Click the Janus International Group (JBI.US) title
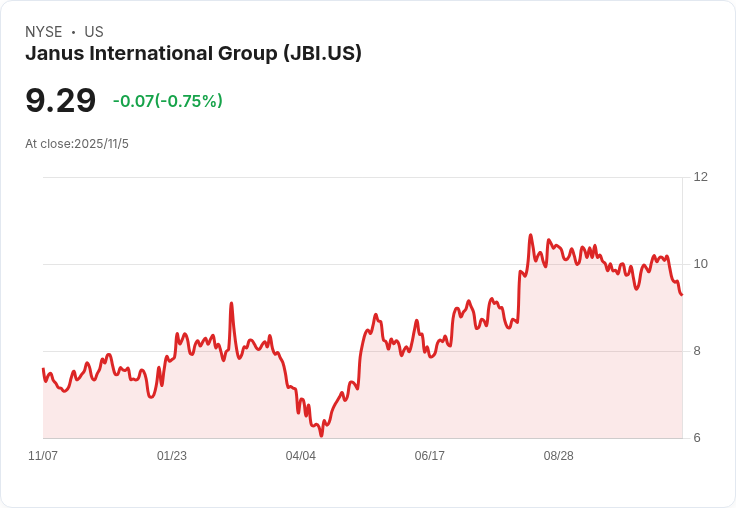736x508 pixels. pyautogui.click(x=193, y=53)
